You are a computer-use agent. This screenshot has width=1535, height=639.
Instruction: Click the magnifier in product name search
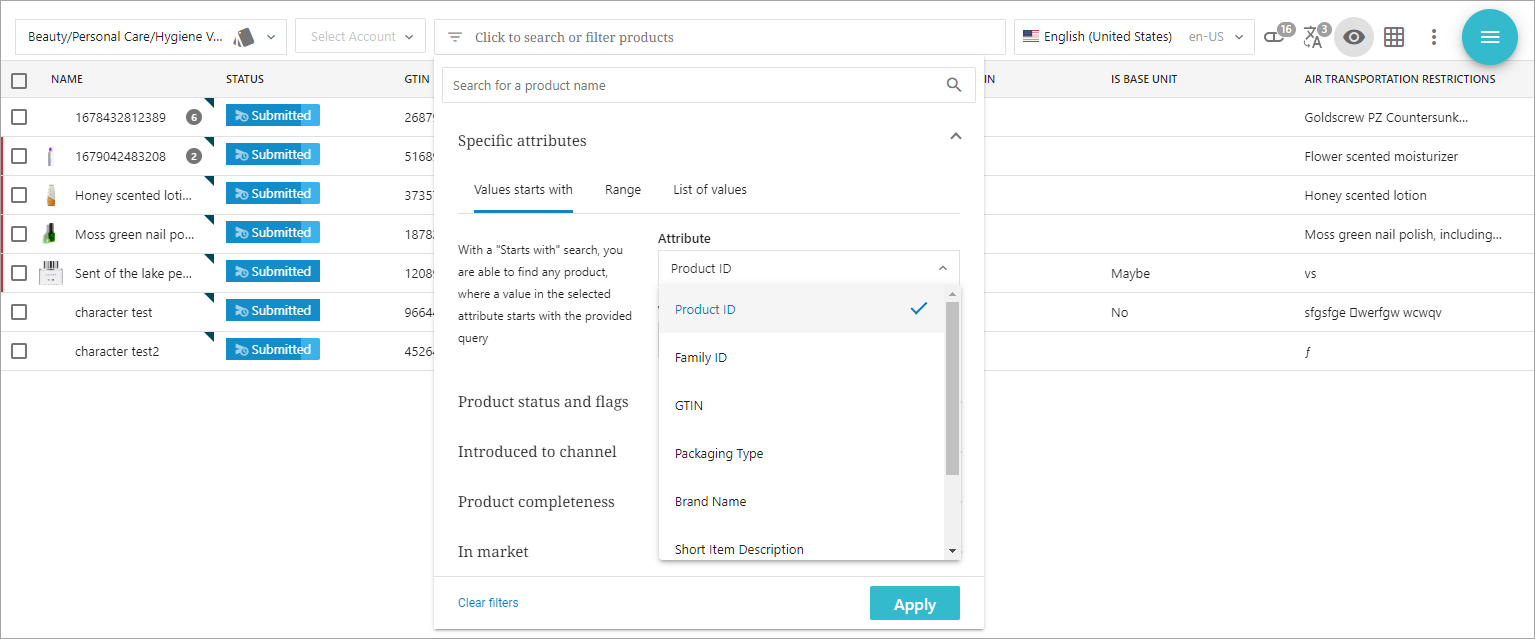pos(954,85)
